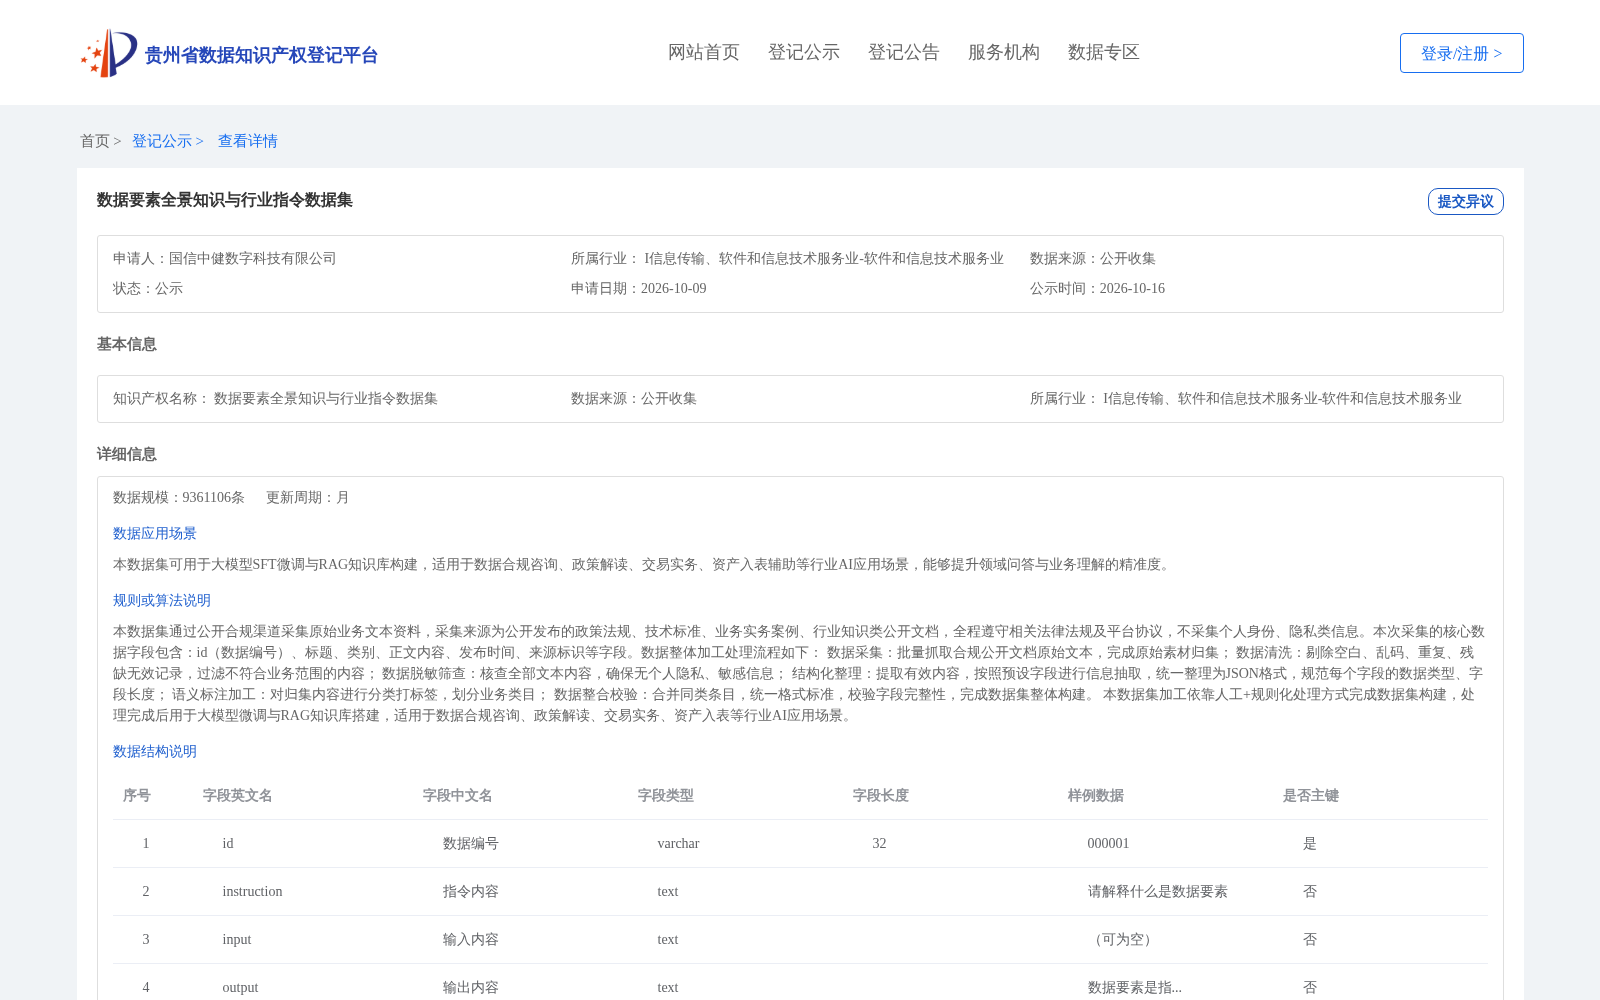Click the id field cell

pyautogui.click(x=228, y=843)
